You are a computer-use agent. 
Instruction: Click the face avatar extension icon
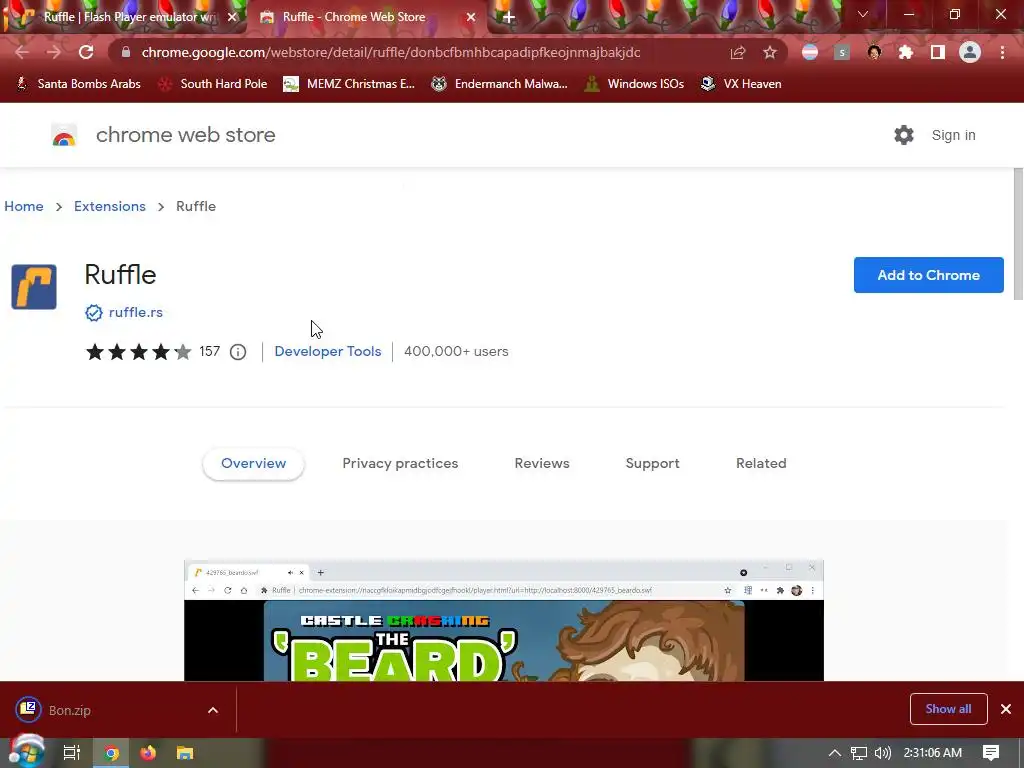coord(874,52)
